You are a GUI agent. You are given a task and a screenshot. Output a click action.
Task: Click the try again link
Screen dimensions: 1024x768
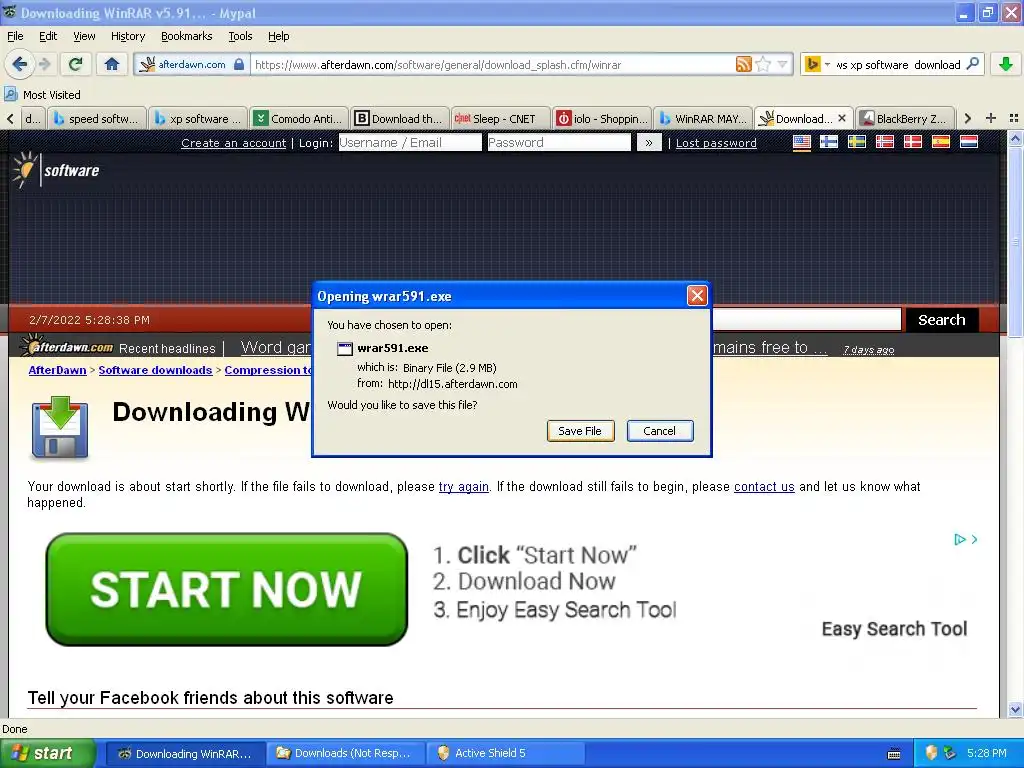[x=464, y=487]
